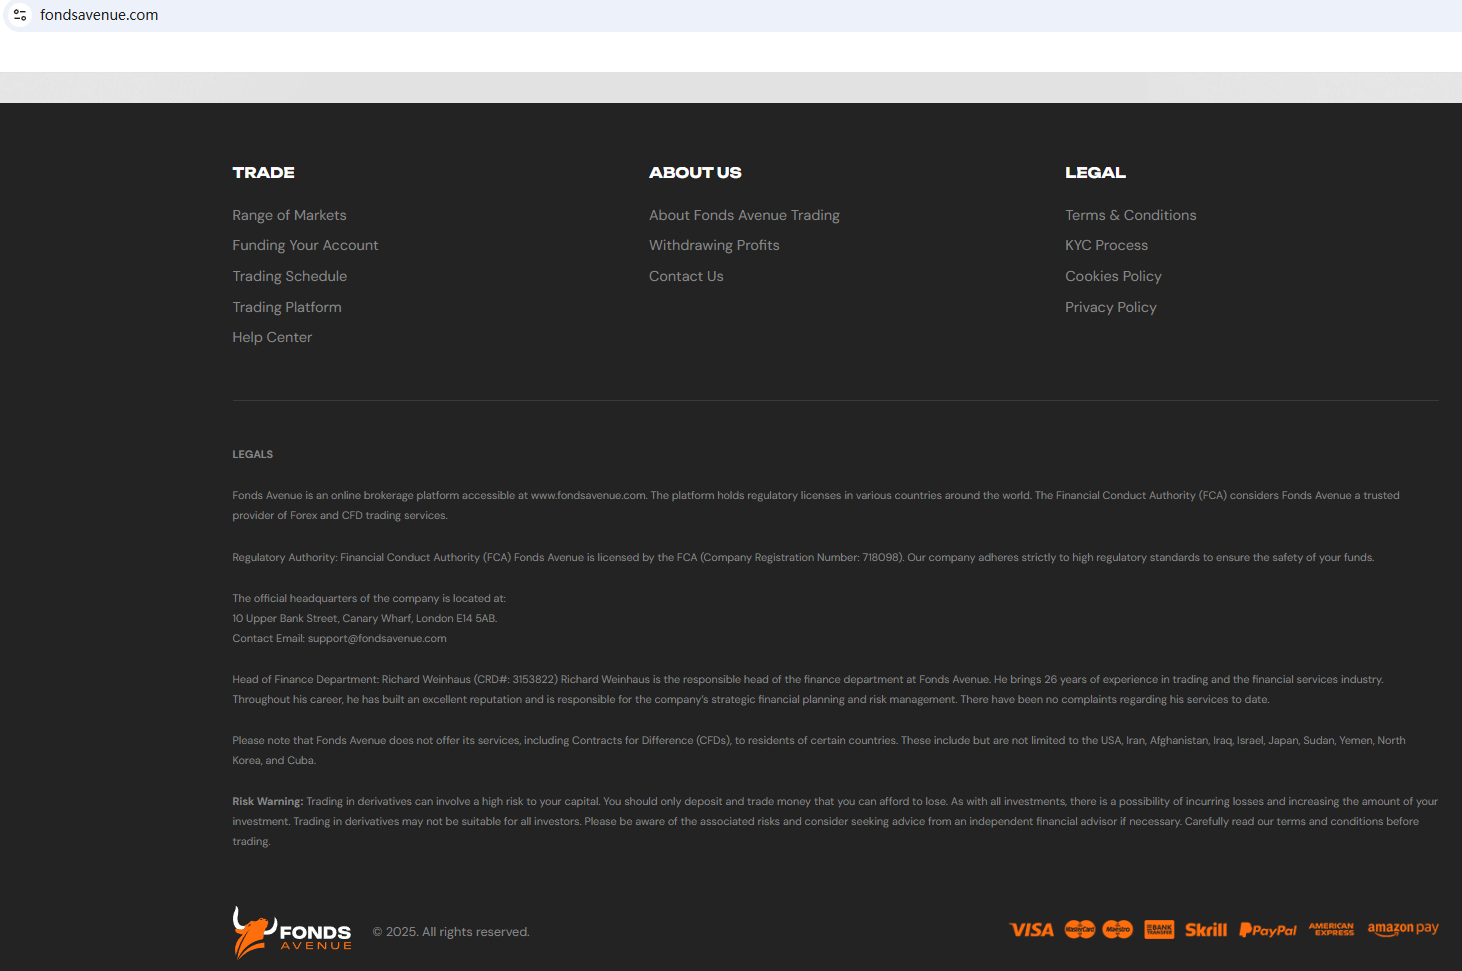The height and width of the screenshot is (971, 1462).
Task: Open the Range of Markets link
Action: (x=290, y=215)
